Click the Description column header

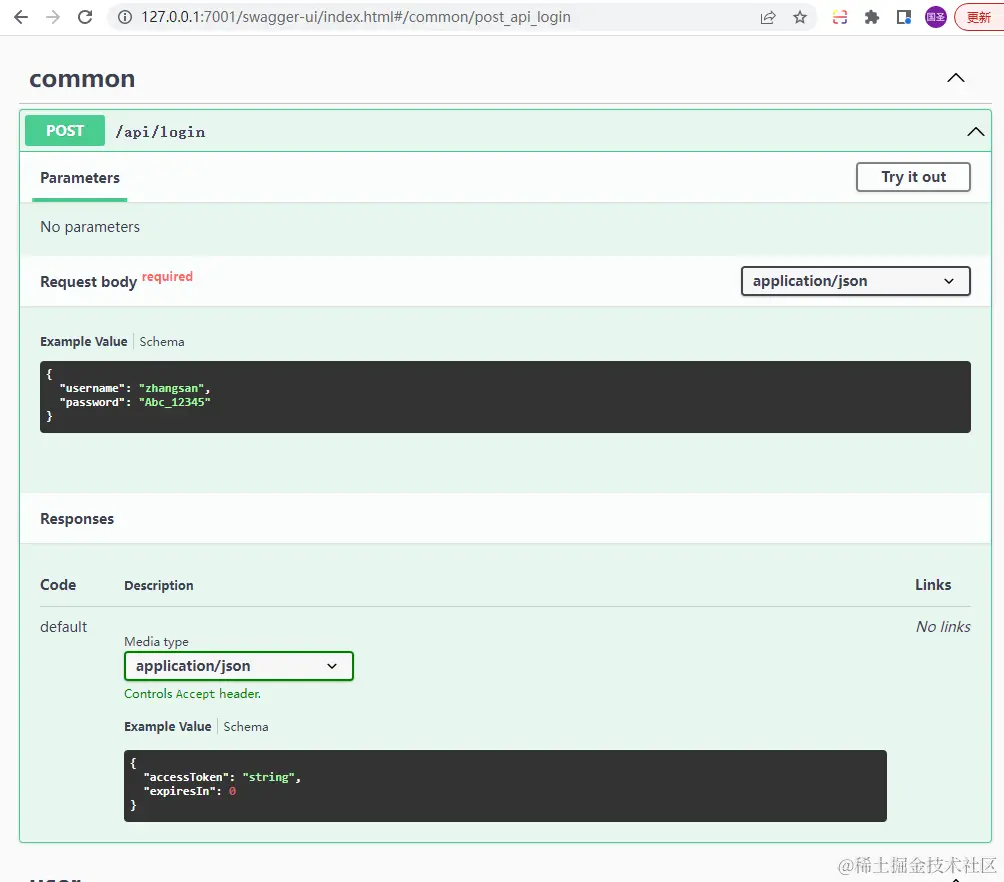(x=159, y=585)
